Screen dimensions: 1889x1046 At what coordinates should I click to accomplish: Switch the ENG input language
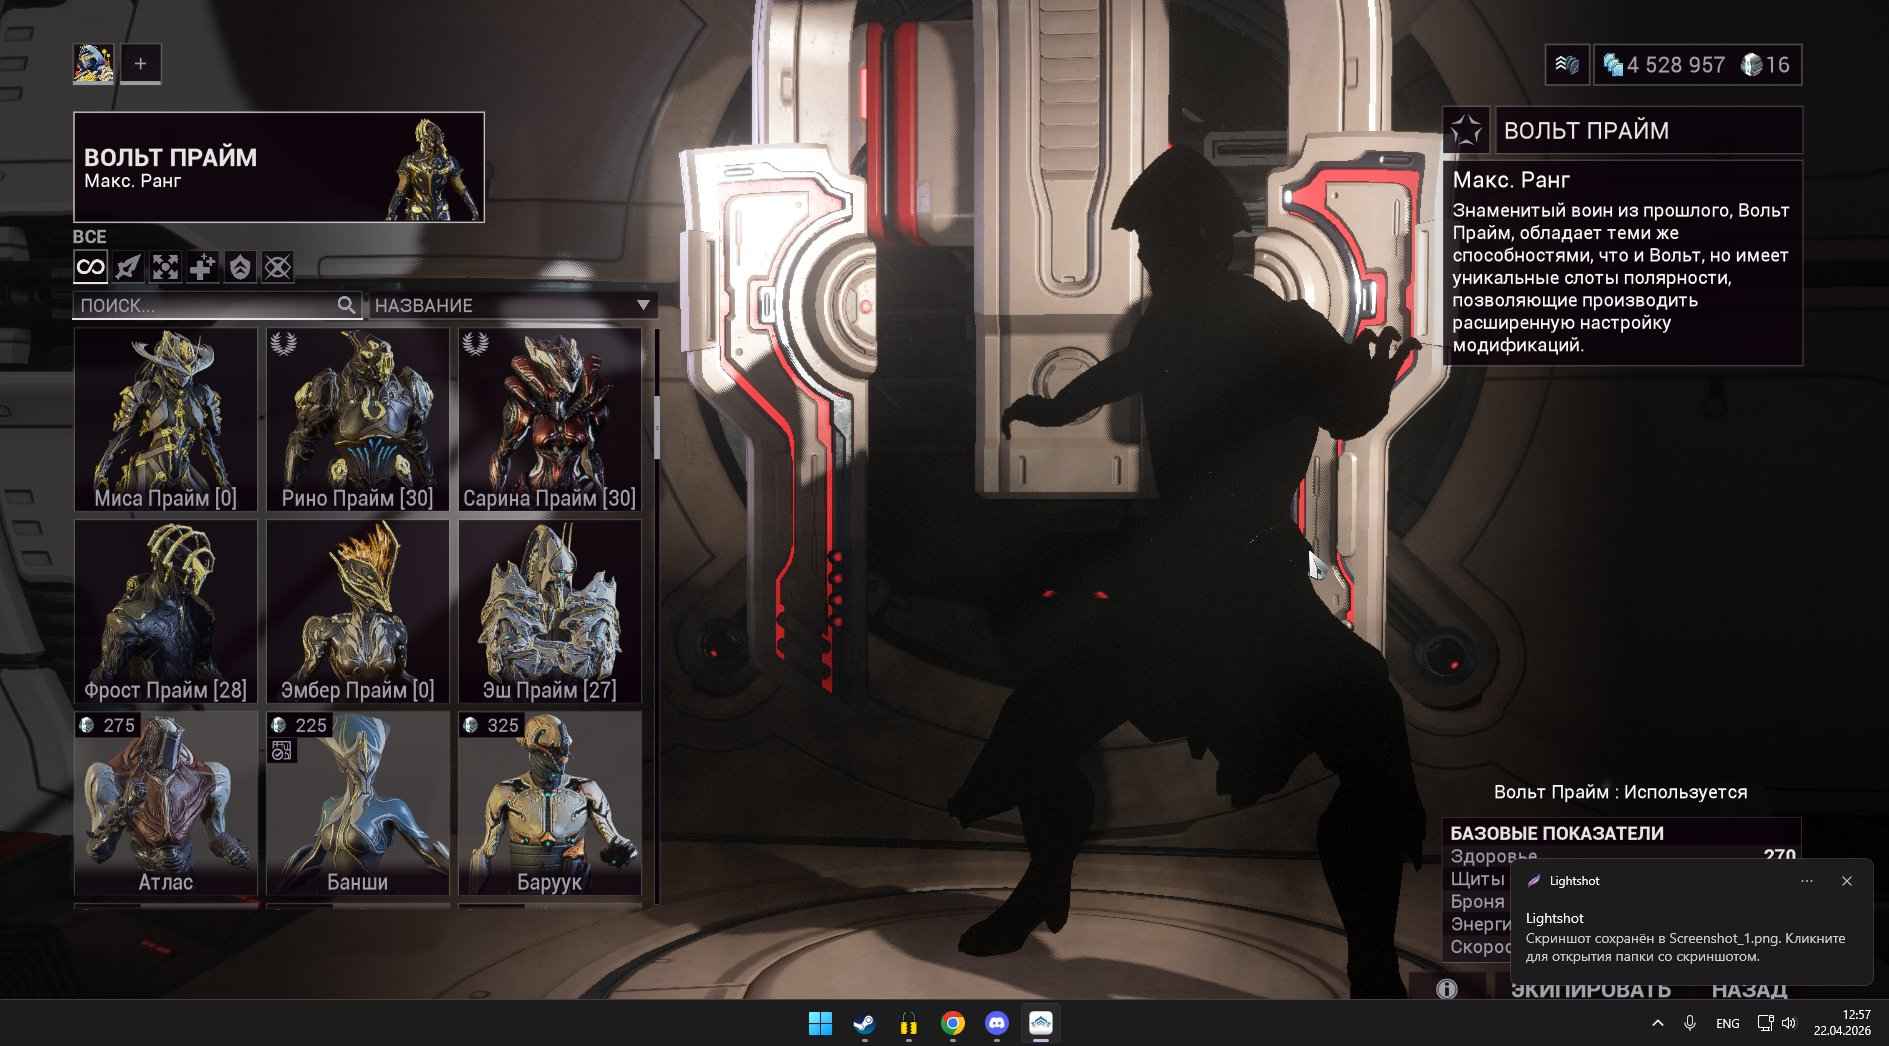1727,1023
